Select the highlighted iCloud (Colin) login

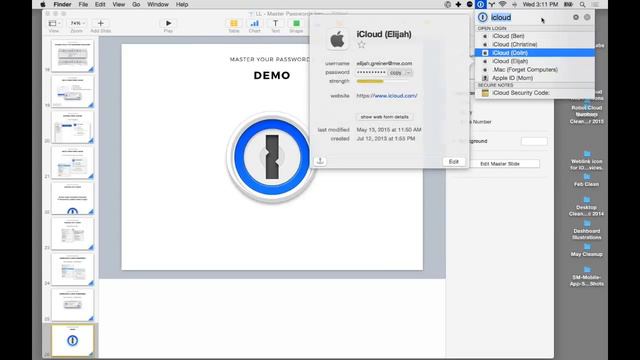[x=535, y=53]
